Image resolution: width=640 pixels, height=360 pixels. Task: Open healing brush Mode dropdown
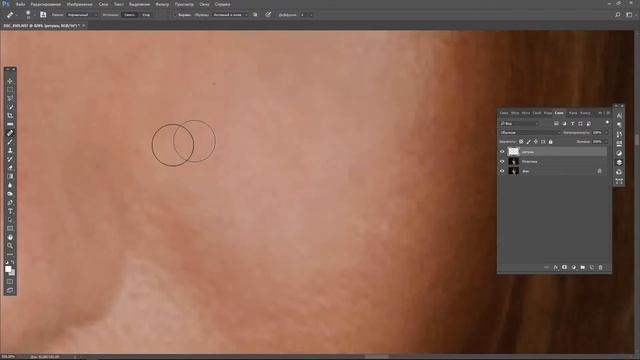(x=82, y=15)
